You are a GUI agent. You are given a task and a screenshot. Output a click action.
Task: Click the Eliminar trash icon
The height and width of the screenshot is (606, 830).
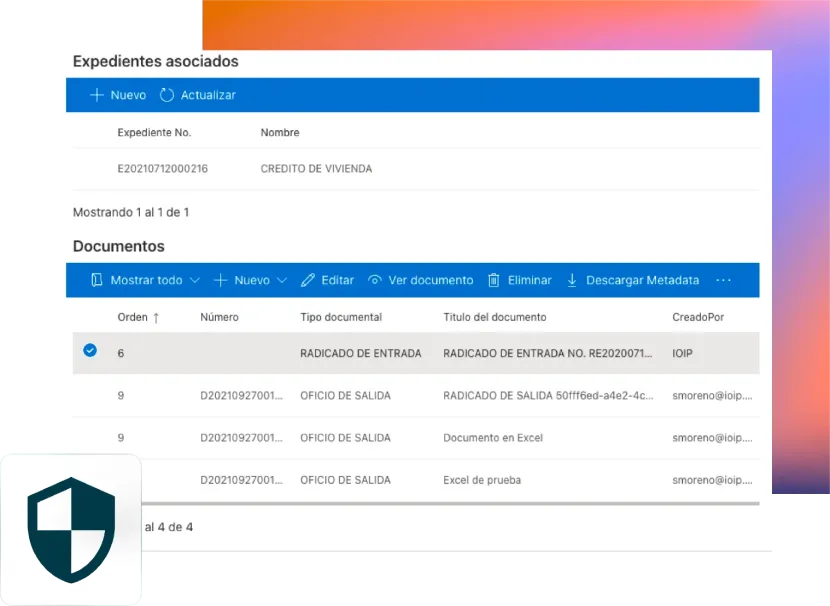click(494, 281)
